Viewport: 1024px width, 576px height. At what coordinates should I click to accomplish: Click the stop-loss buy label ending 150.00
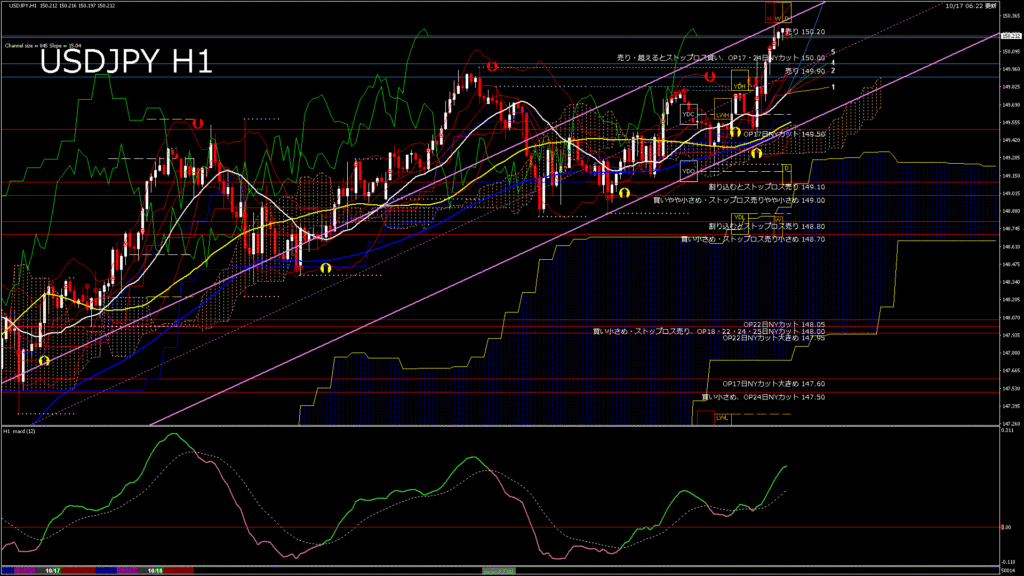click(721, 57)
